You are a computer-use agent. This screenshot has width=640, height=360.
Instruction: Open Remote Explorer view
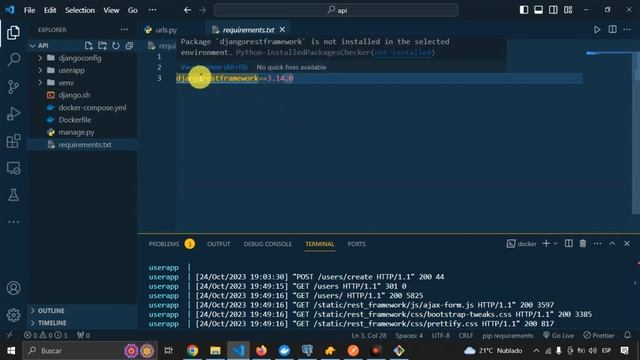coord(13,168)
